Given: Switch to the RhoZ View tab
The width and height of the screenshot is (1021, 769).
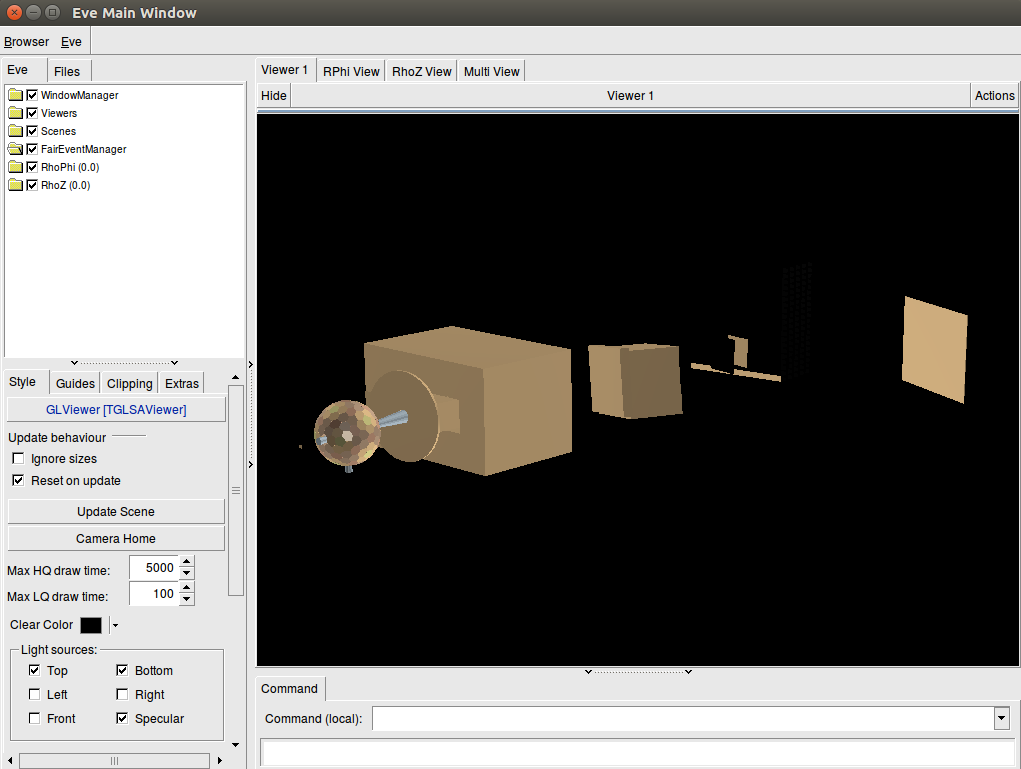Looking at the screenshot, I should (421, 72).
